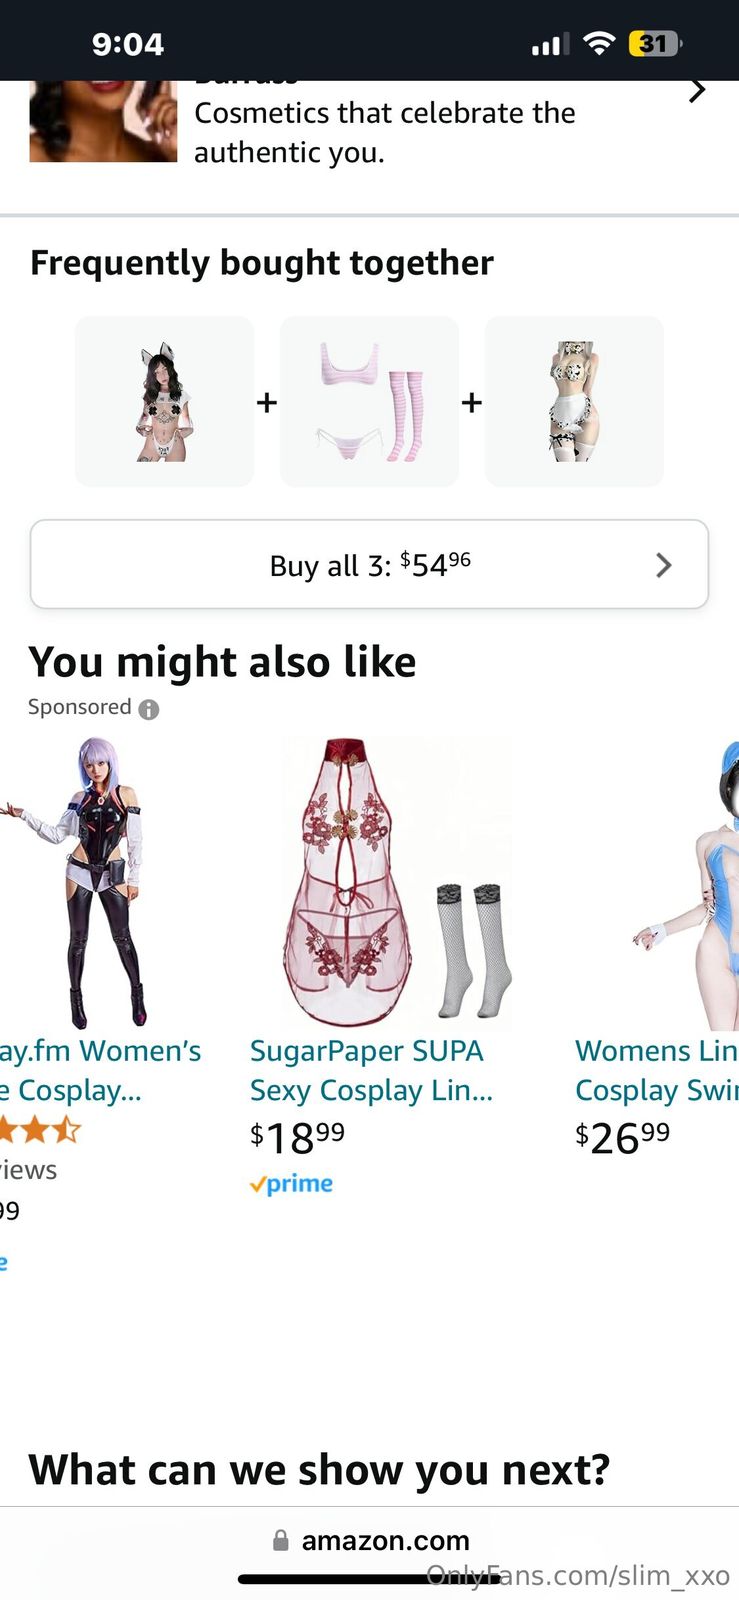739x1600 pixels.
Task: Click the Buy all 3 button
Action: (x=369, y=564)
